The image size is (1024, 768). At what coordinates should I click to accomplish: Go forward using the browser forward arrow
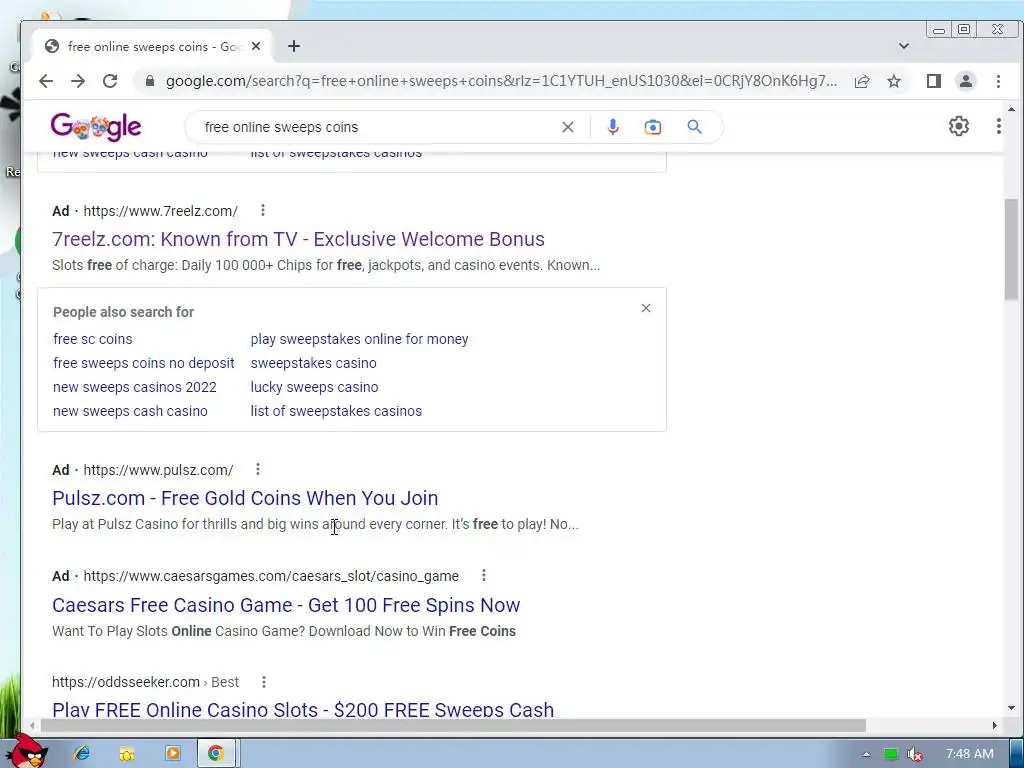[x=78, y=81]
